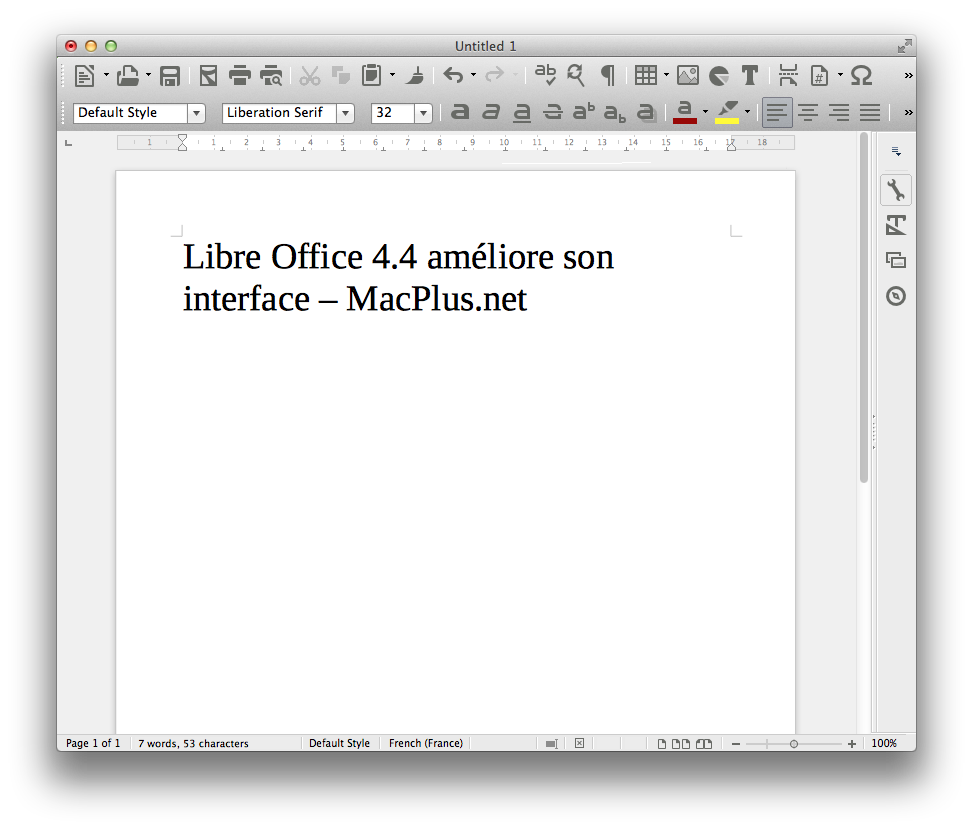Export as PDF icon
The height and width of the screenshot is (830, 973).
pos(208,76)
